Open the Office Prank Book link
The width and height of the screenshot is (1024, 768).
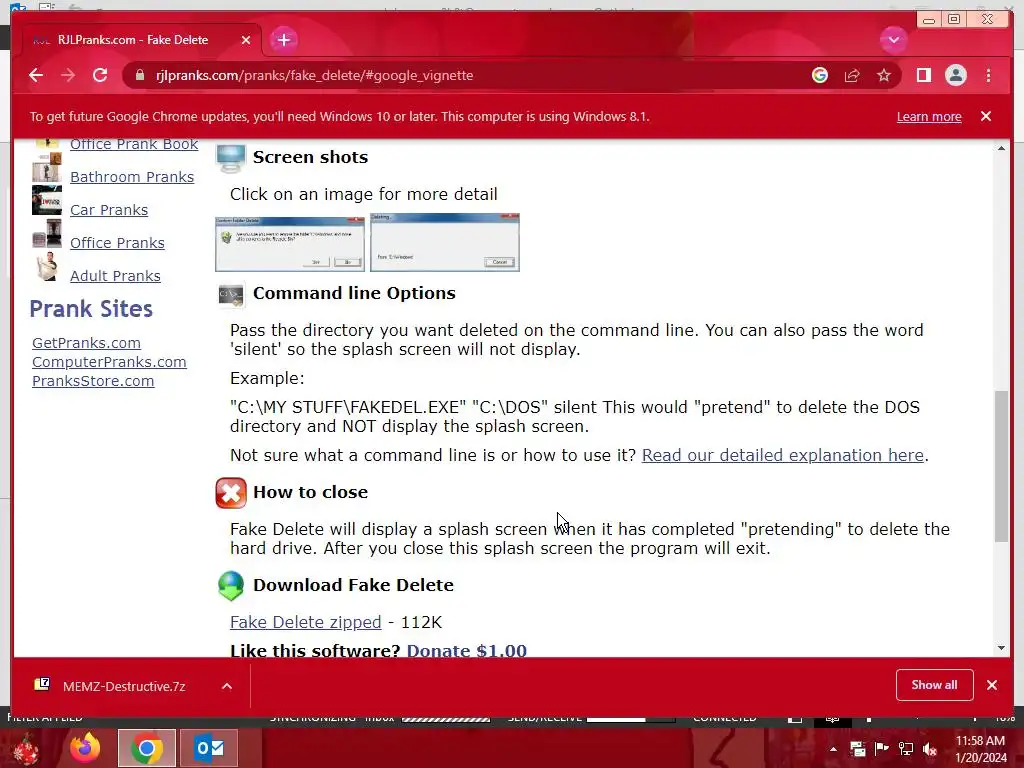pos(134,144)
